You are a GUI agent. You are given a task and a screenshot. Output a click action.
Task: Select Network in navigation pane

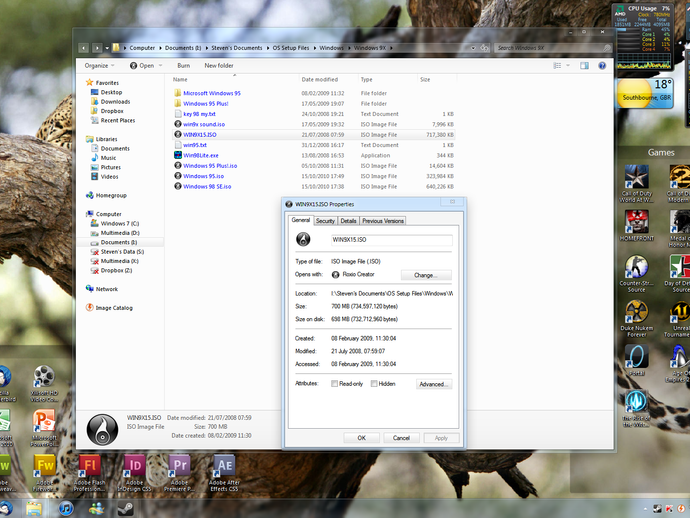[x=106, y=289]
